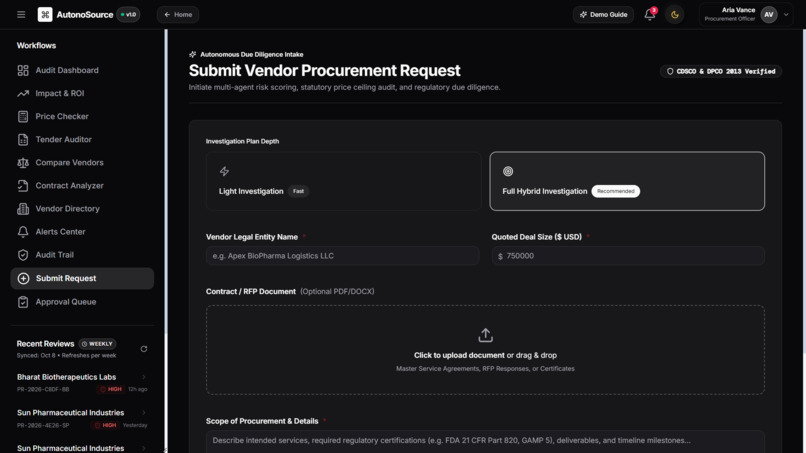The width and height of the screenshot is (806, 453).
Task: Click the sparkle Autonomous Due Diligence icon
Action: tap(193, 54)
